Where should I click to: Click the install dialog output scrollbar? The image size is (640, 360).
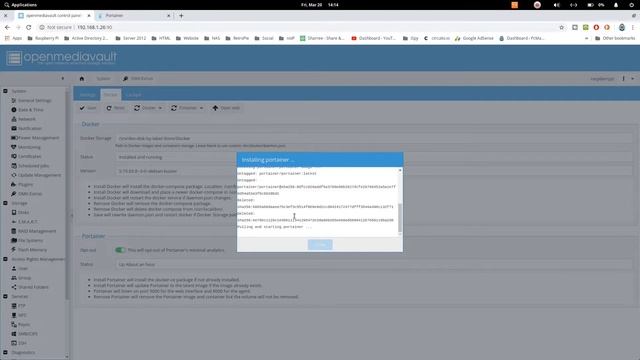click(x=400, y=218)
